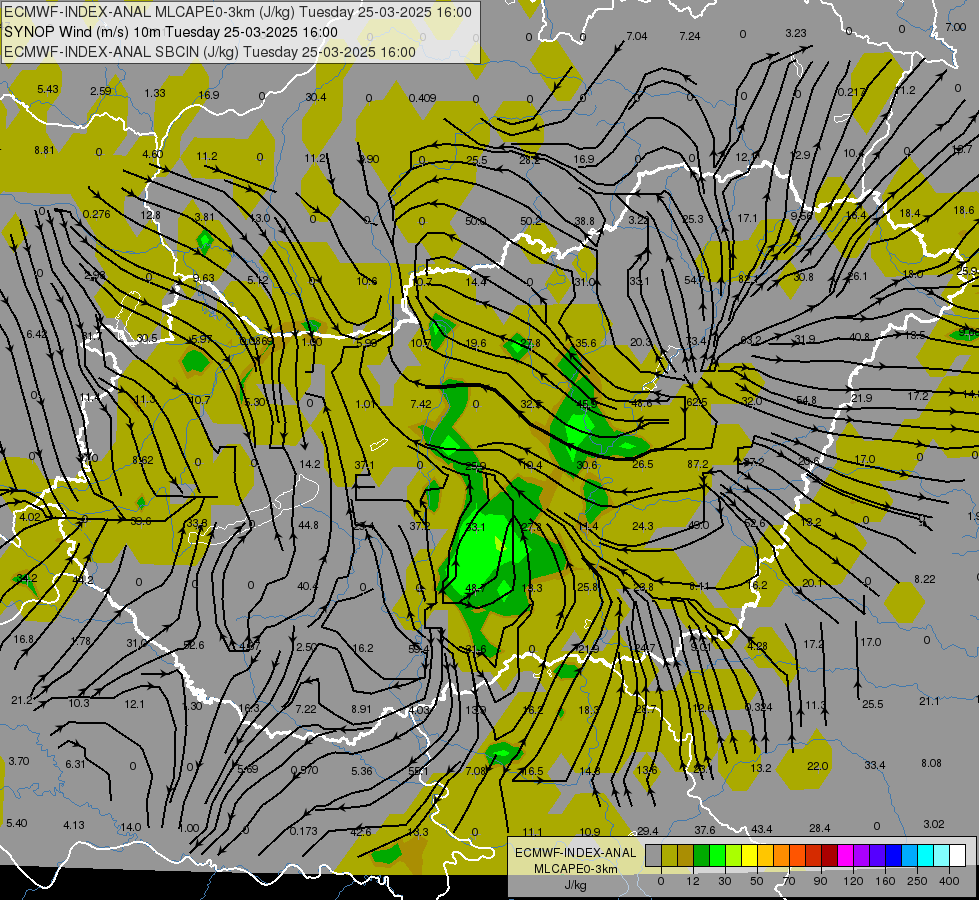Image resolution: width=979 pixels, height=900 pixels.
Task: Click the dark tan legend swatch
Action: [686, 855]
